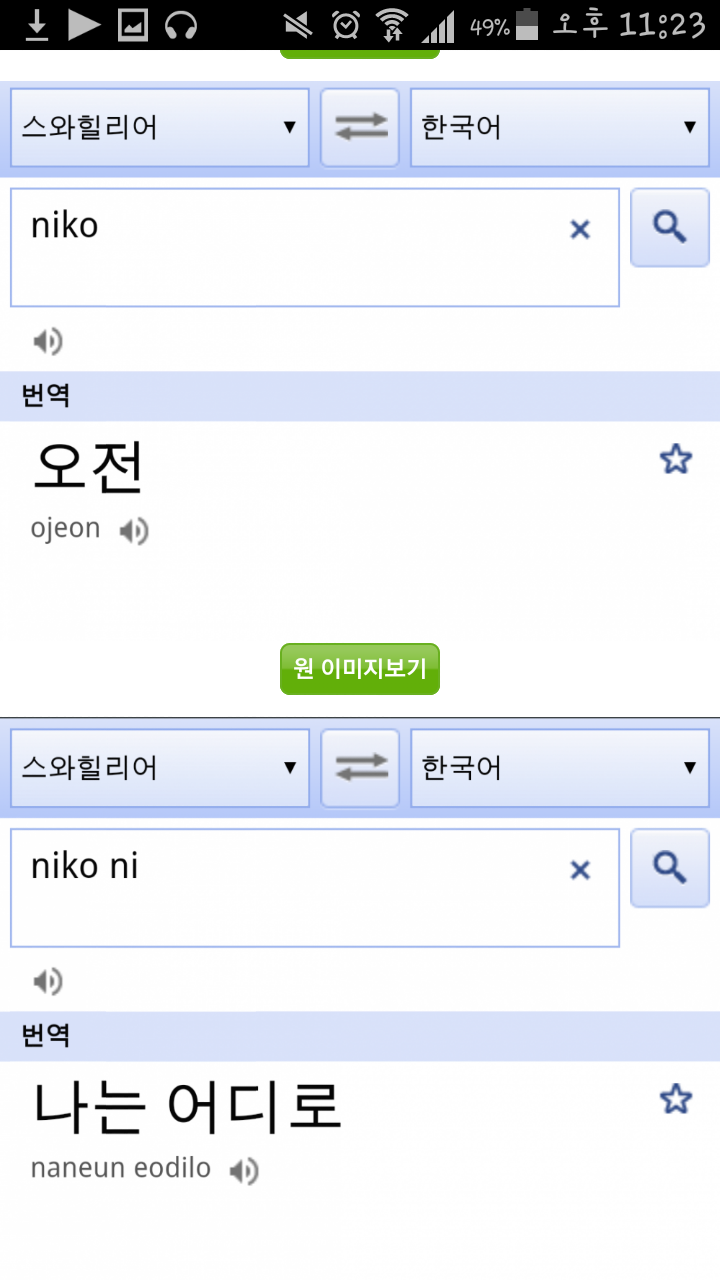This screenshot has width=720, height=1280.
Task: Focus the input field containing 'niko ni'
Action: click(x=315, y=887)
